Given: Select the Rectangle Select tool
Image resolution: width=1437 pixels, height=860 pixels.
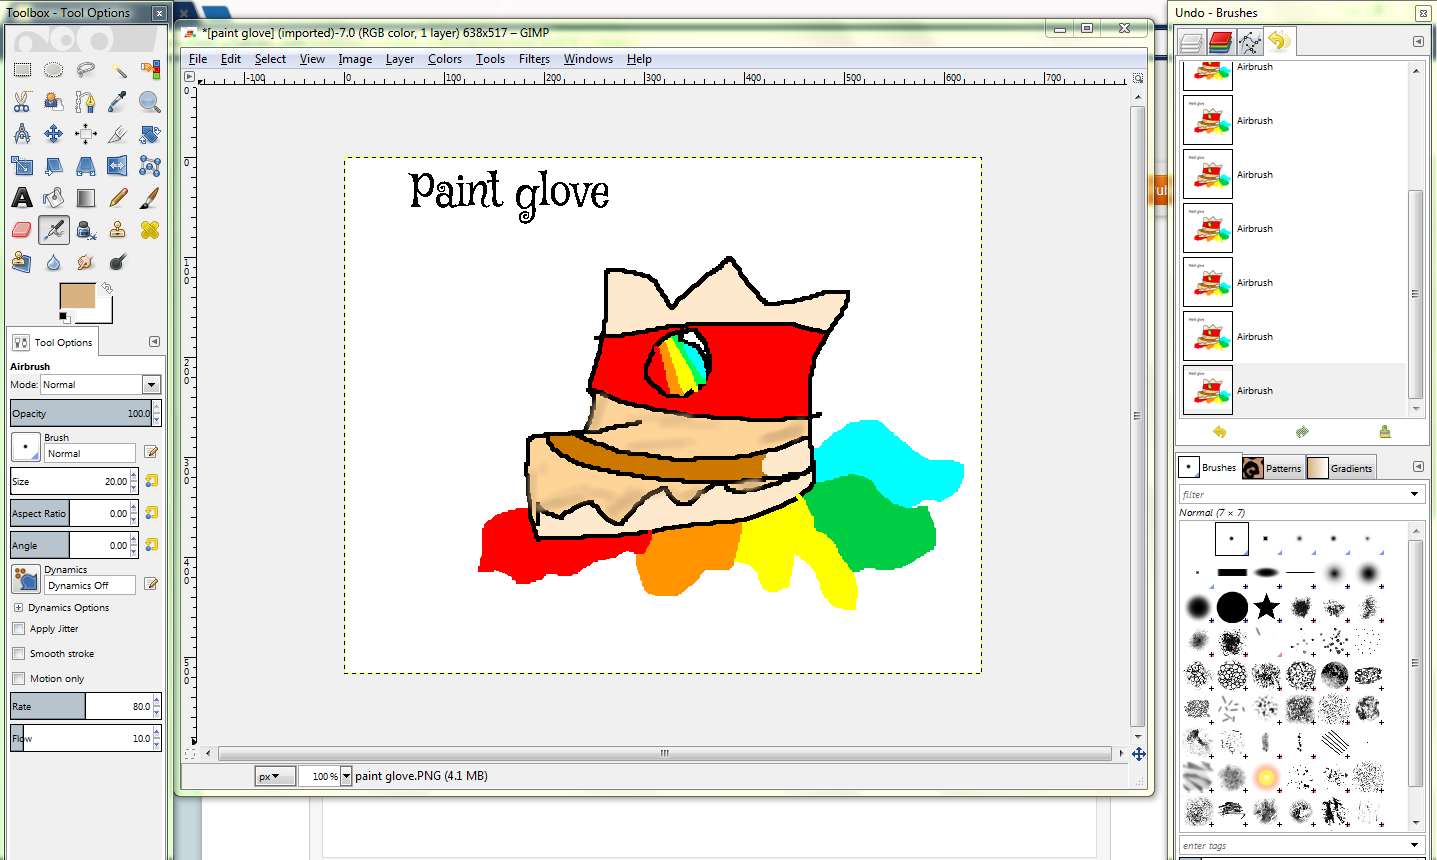Looking at the screenshot, I should pyautogui.click(x=22, y=70).
